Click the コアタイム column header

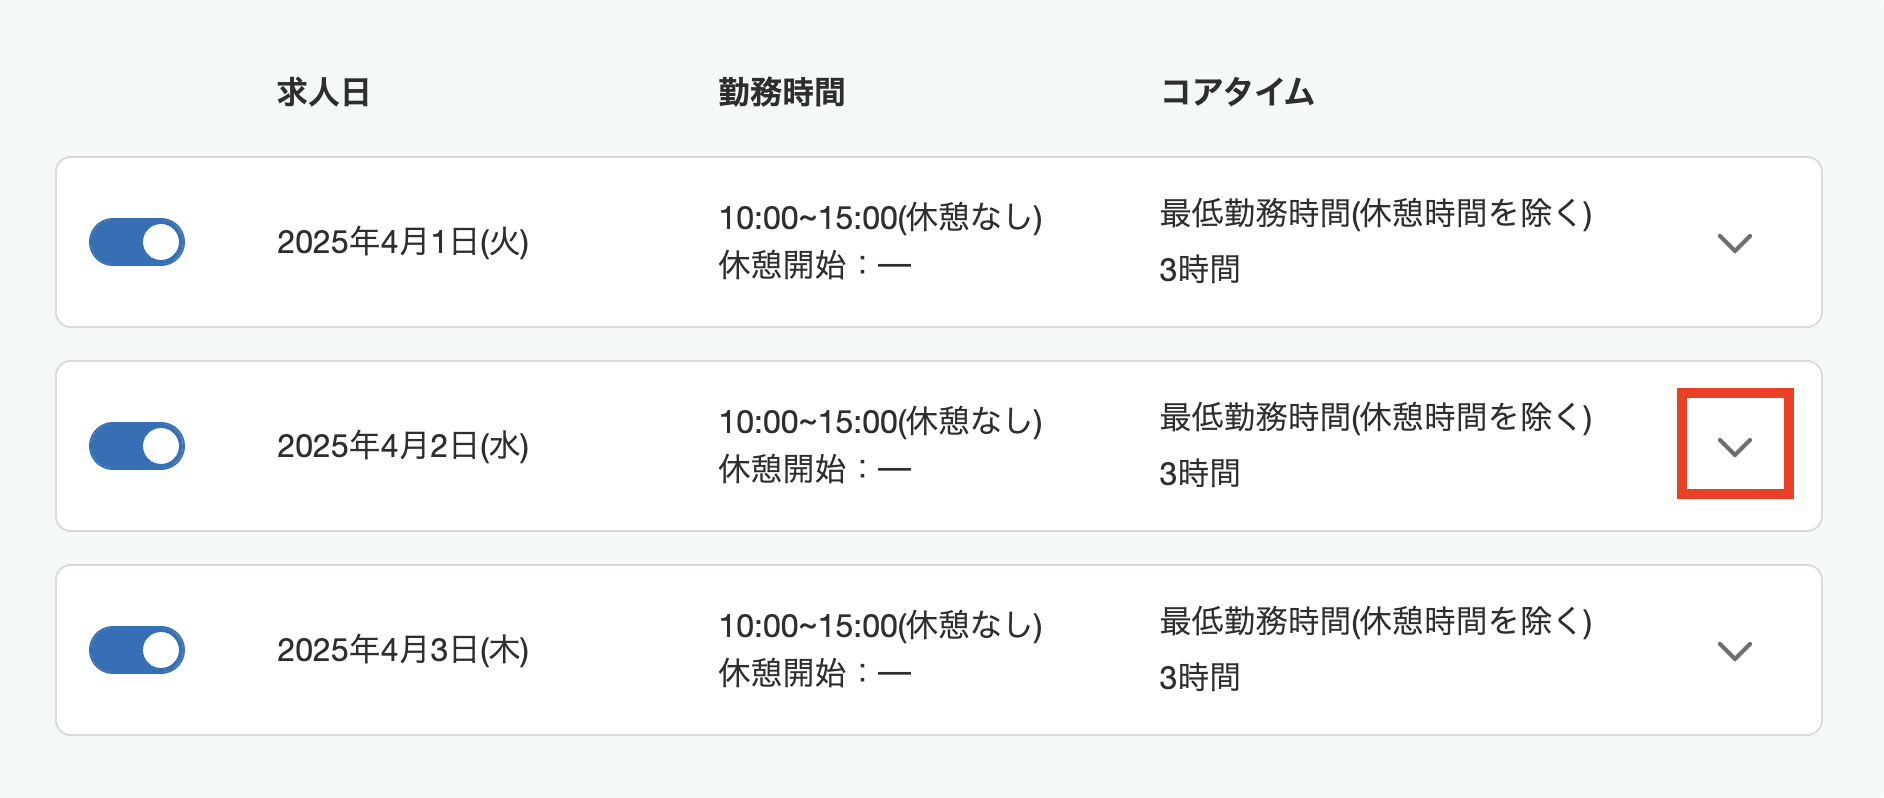click(1237, 91)
